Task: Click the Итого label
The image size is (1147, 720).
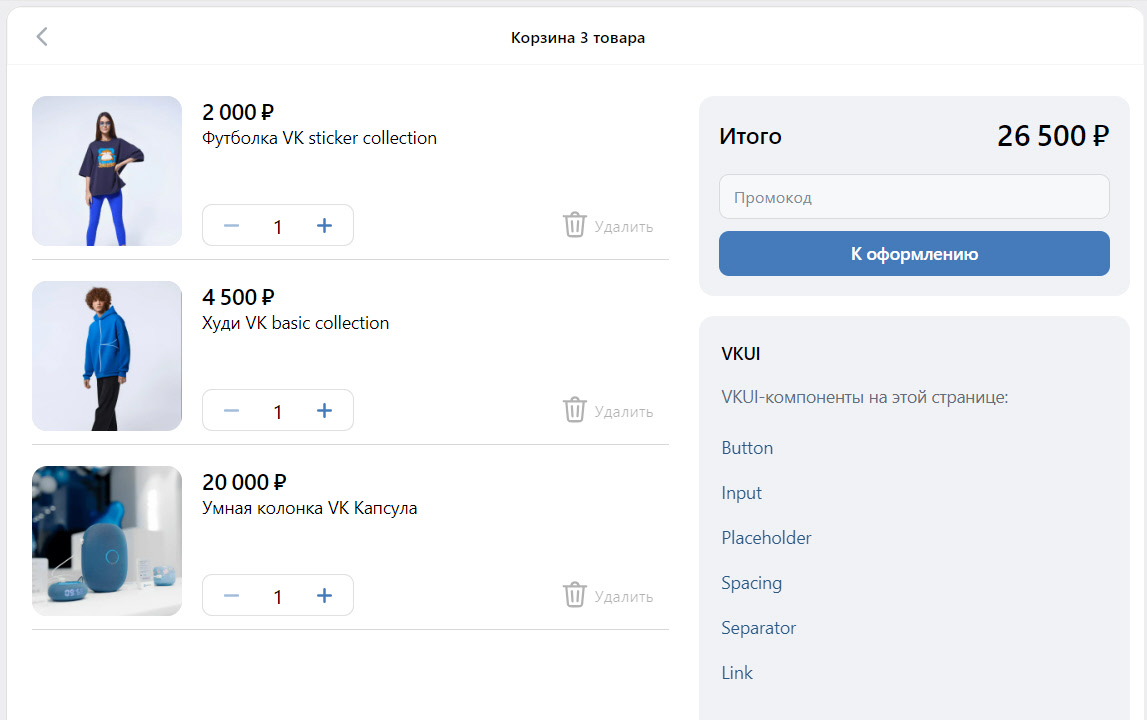Action: (751, 137)
